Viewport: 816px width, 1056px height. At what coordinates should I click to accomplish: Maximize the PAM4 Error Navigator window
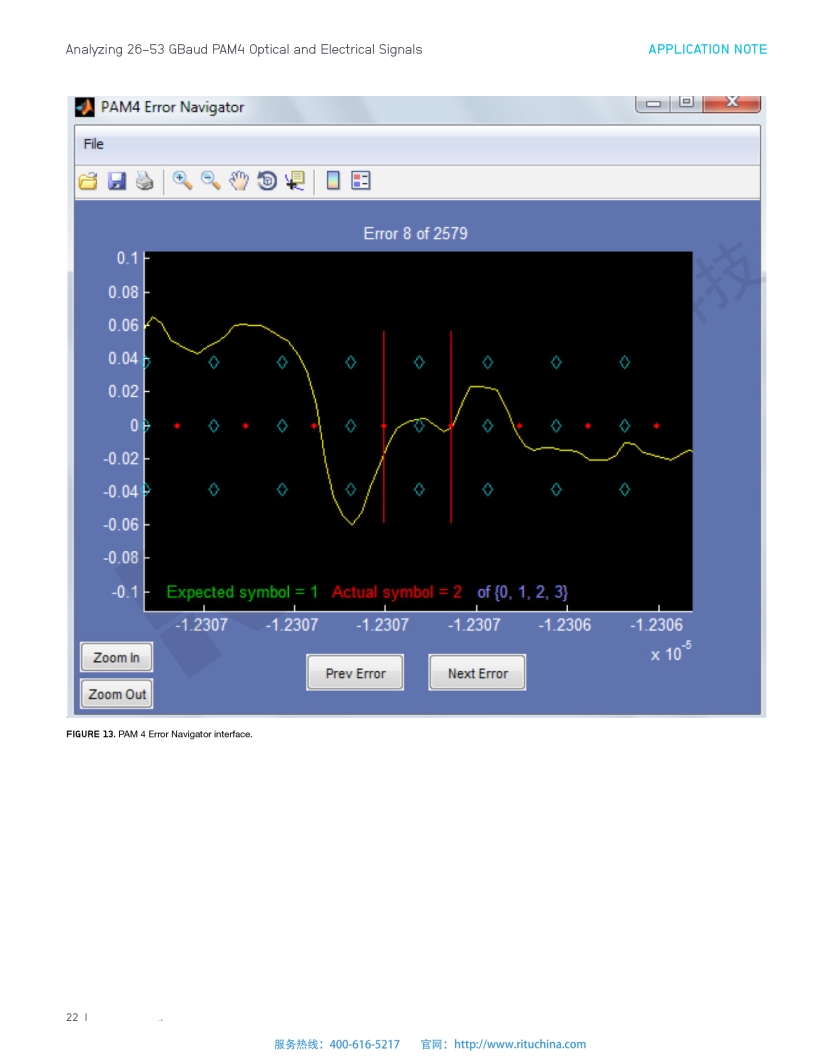pyautogui.click(x=686, y=102)
